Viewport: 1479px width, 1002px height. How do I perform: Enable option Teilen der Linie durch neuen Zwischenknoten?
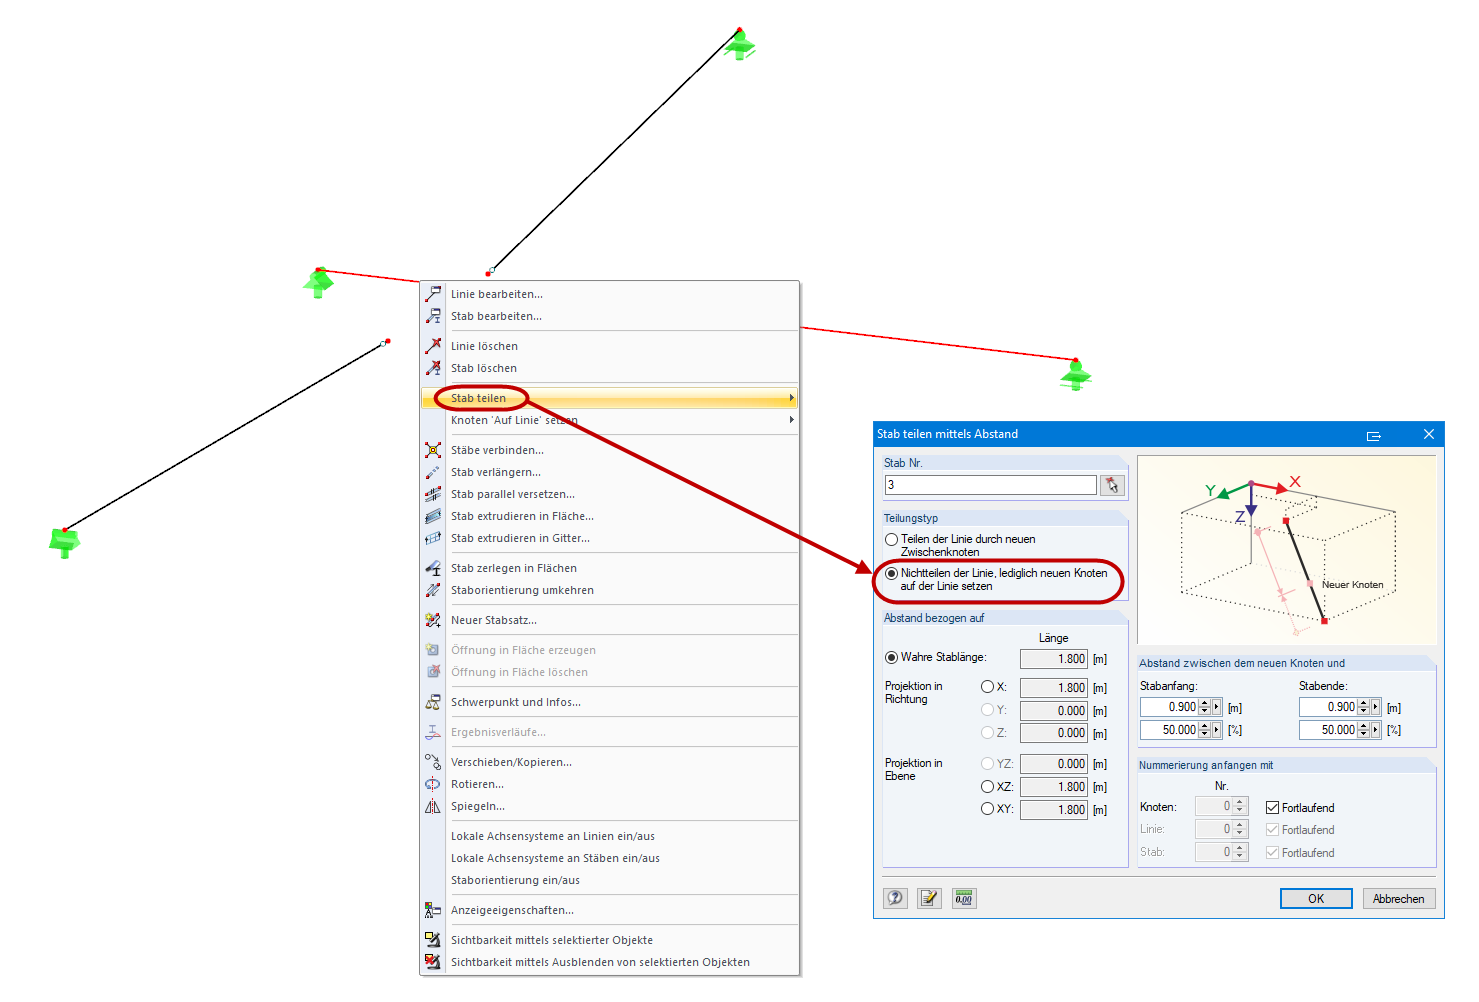click(x=891, y=539)
